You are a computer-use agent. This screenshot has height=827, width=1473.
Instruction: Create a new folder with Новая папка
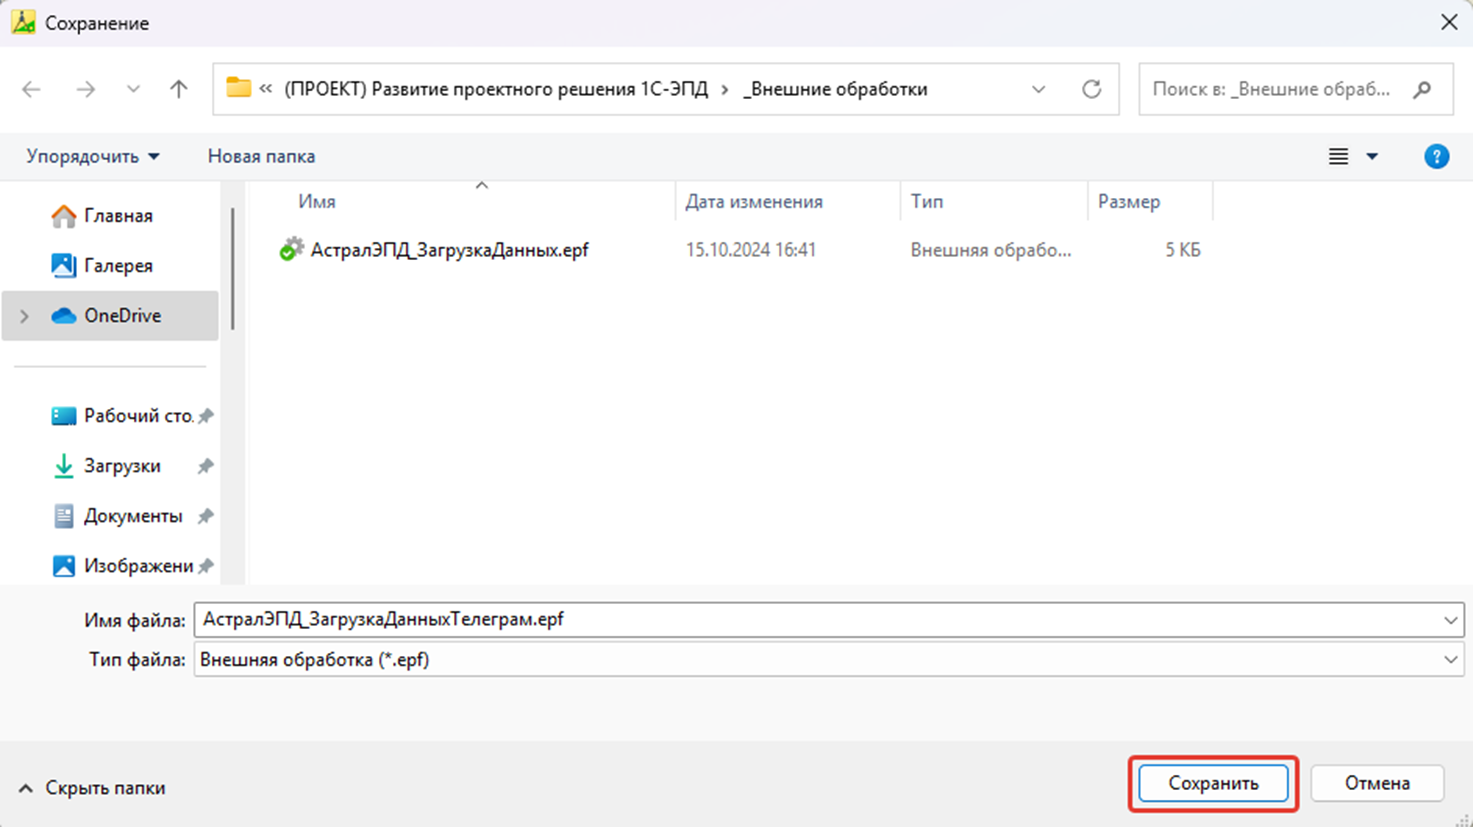click(x=261, y=156)
